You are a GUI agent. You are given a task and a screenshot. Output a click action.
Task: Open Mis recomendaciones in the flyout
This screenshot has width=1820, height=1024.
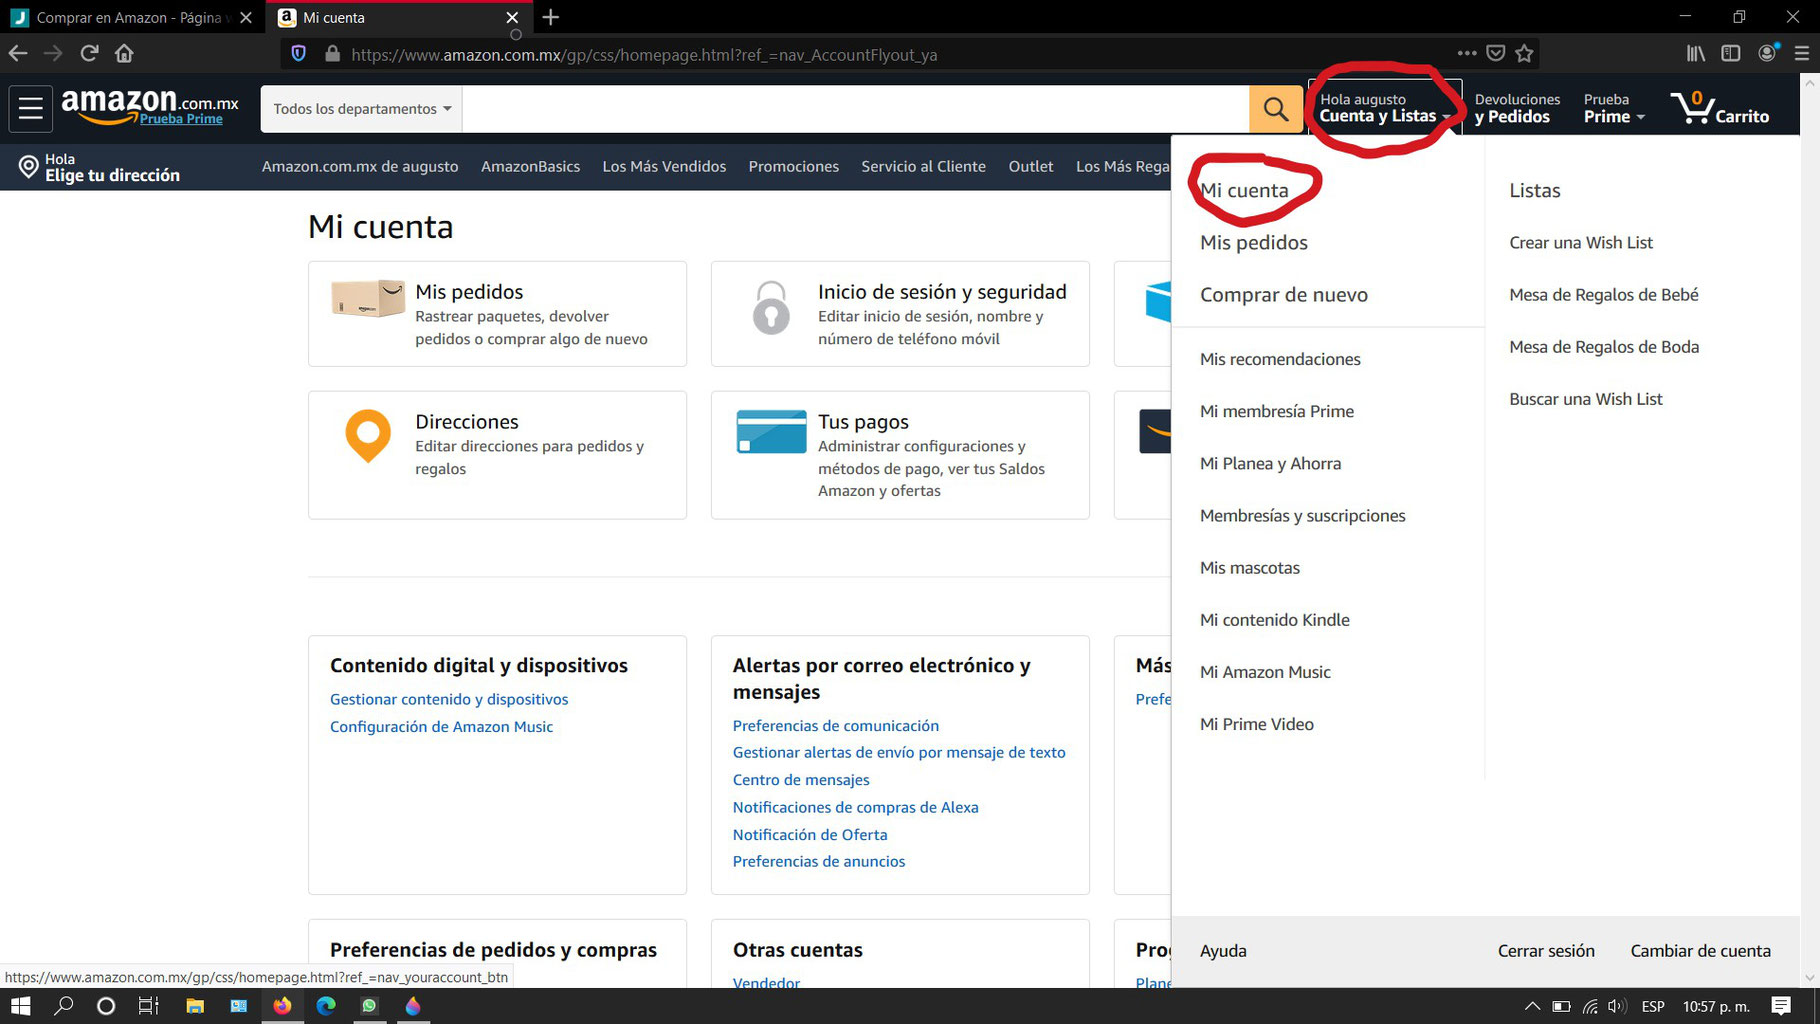(x=1280, y=359)
